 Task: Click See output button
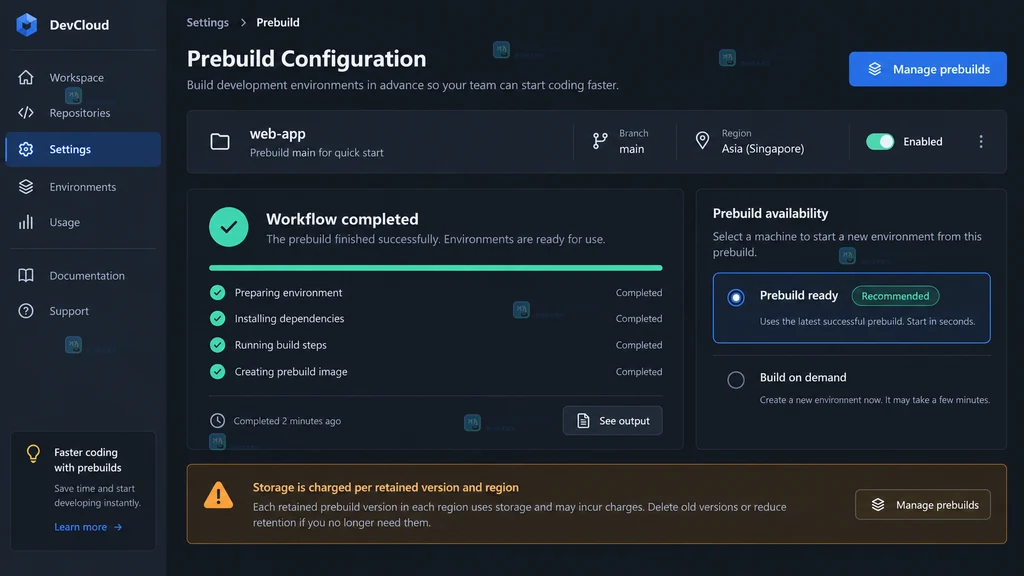[613, 421]
